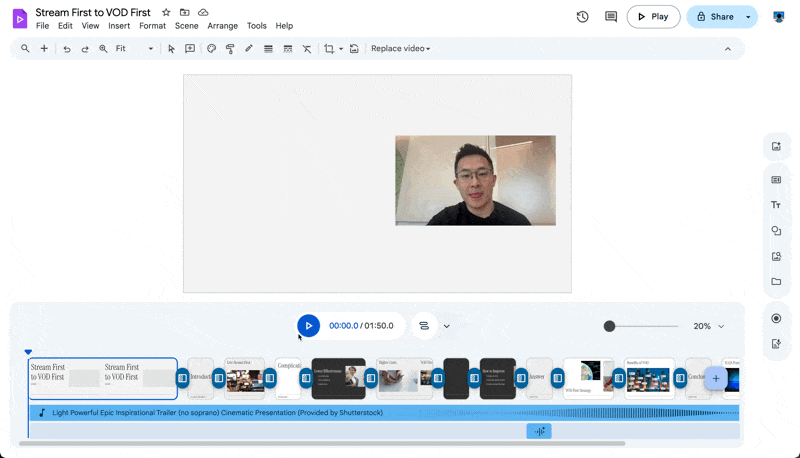The height and width of the screenshot is (458, 800).
Task: Redo the last action
Action: [85, 49]
